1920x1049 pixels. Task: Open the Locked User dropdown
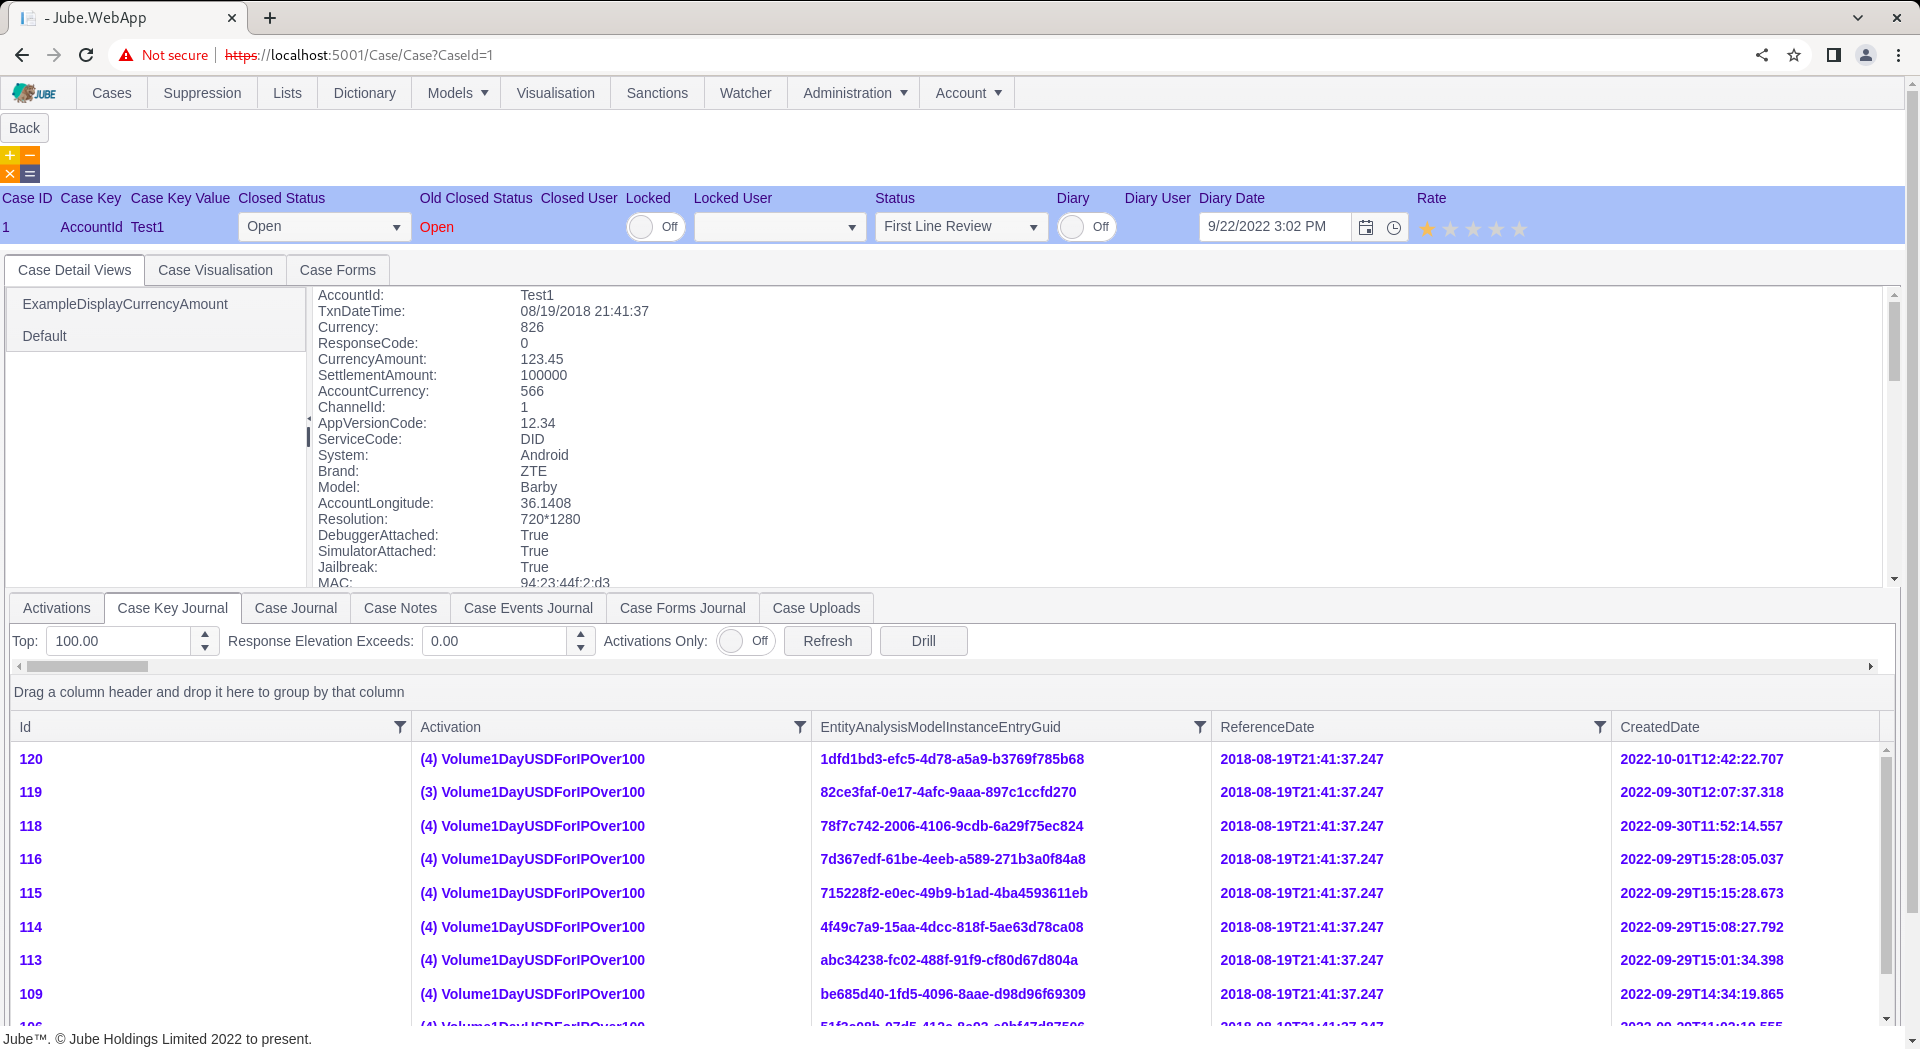click(780, 227)
